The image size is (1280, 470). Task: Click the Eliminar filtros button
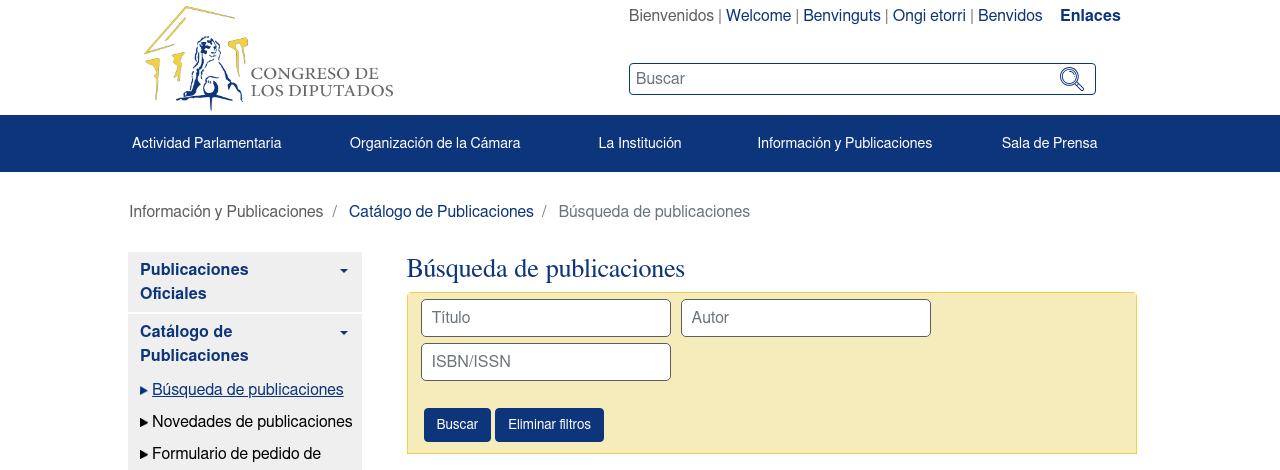549,425
